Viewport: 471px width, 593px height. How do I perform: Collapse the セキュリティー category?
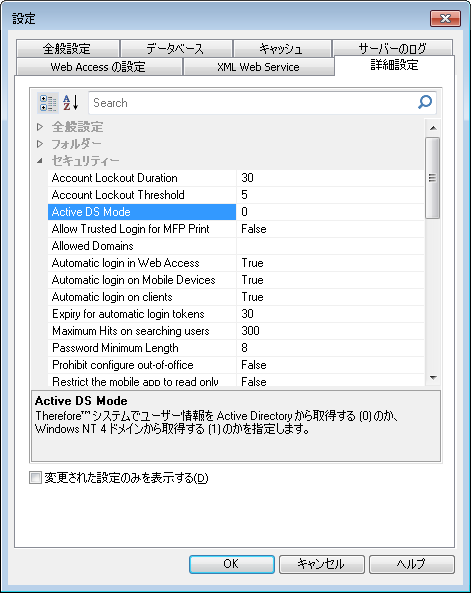tap(40, 161)
